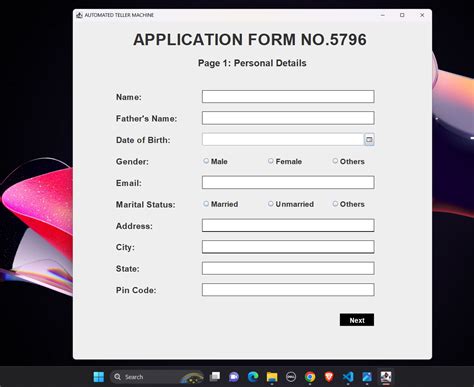Open Task View from the taskbar
Screen dimensions: 474x387
[215, 377]
